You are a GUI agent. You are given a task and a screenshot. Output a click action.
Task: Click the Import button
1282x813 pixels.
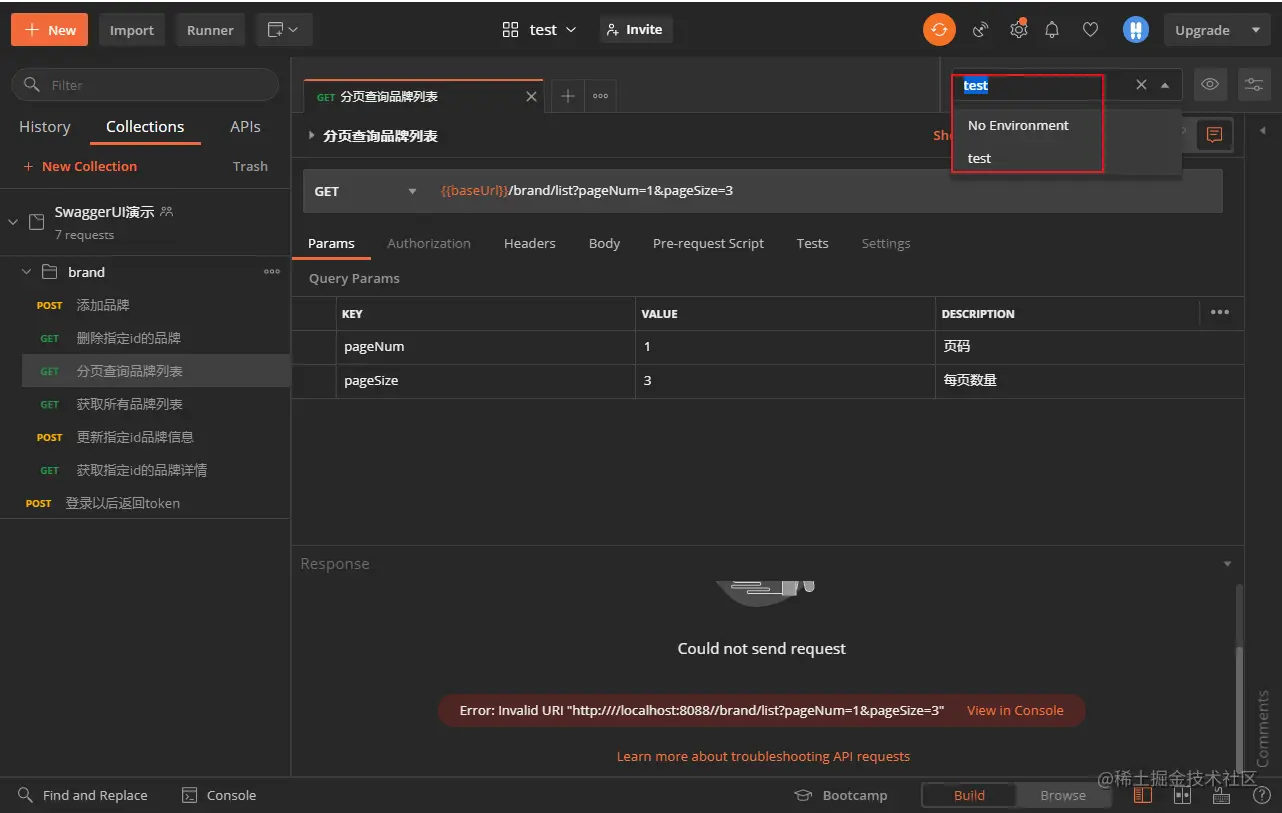tap(132, 30)
